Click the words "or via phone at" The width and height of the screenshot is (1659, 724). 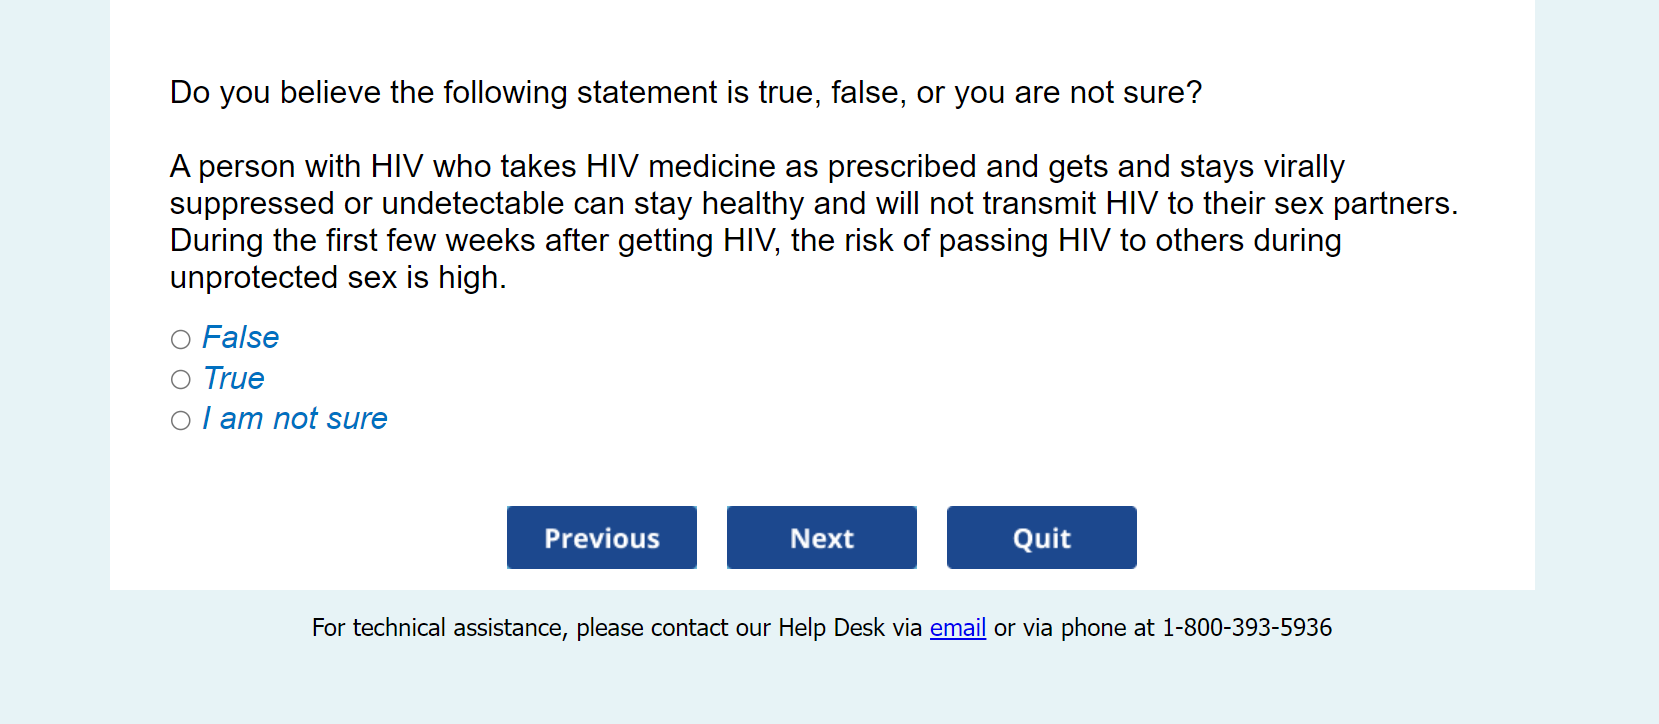point(1074,628)
